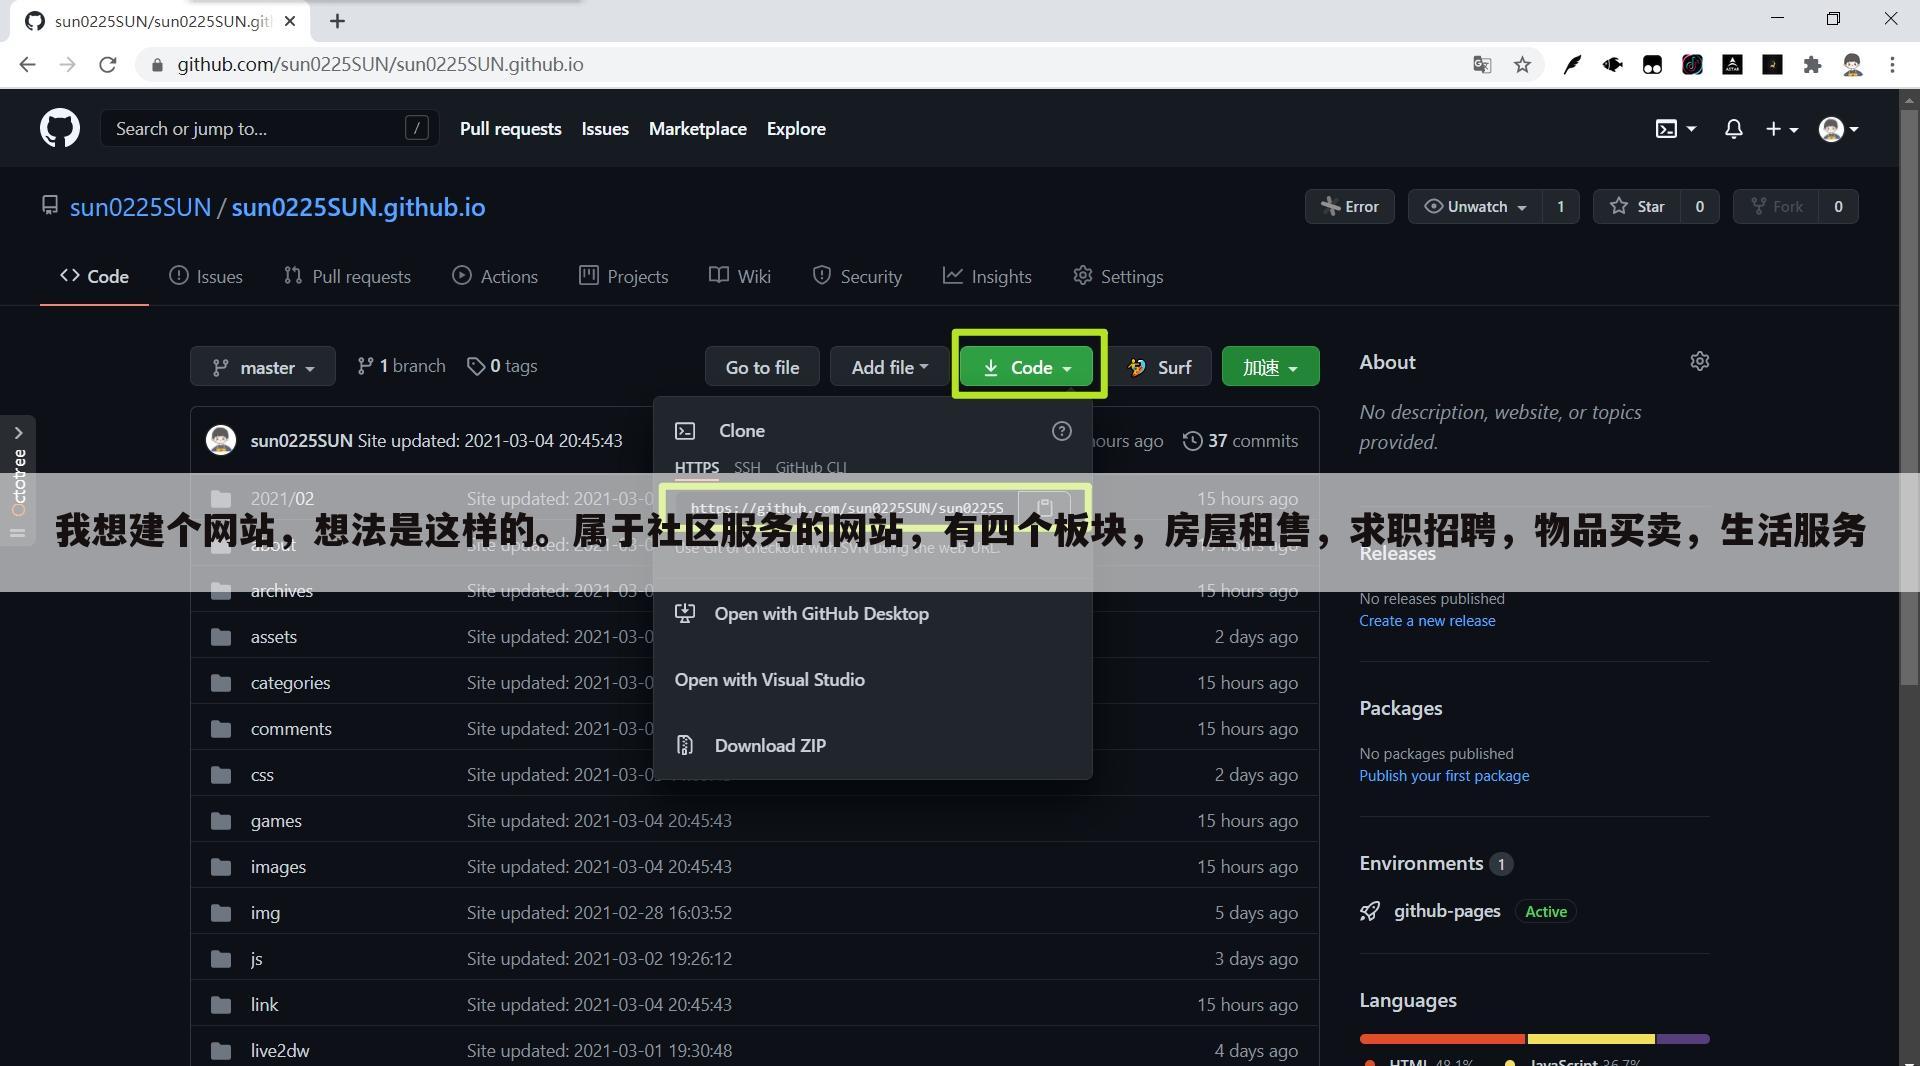Screen dimensions: 1920x1066
Task: Click the yellow JavaScript language bar segment
Action: (1591, 1039)
